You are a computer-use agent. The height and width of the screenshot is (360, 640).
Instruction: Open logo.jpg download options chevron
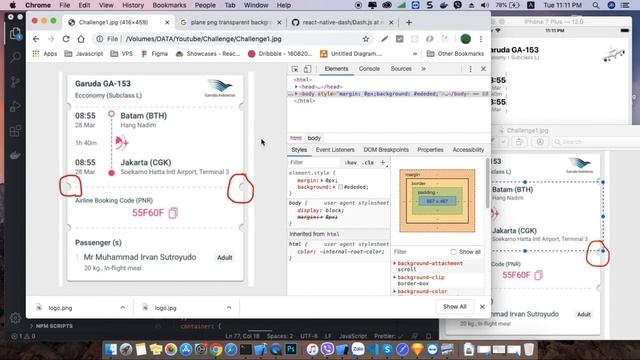coord(229,307)
